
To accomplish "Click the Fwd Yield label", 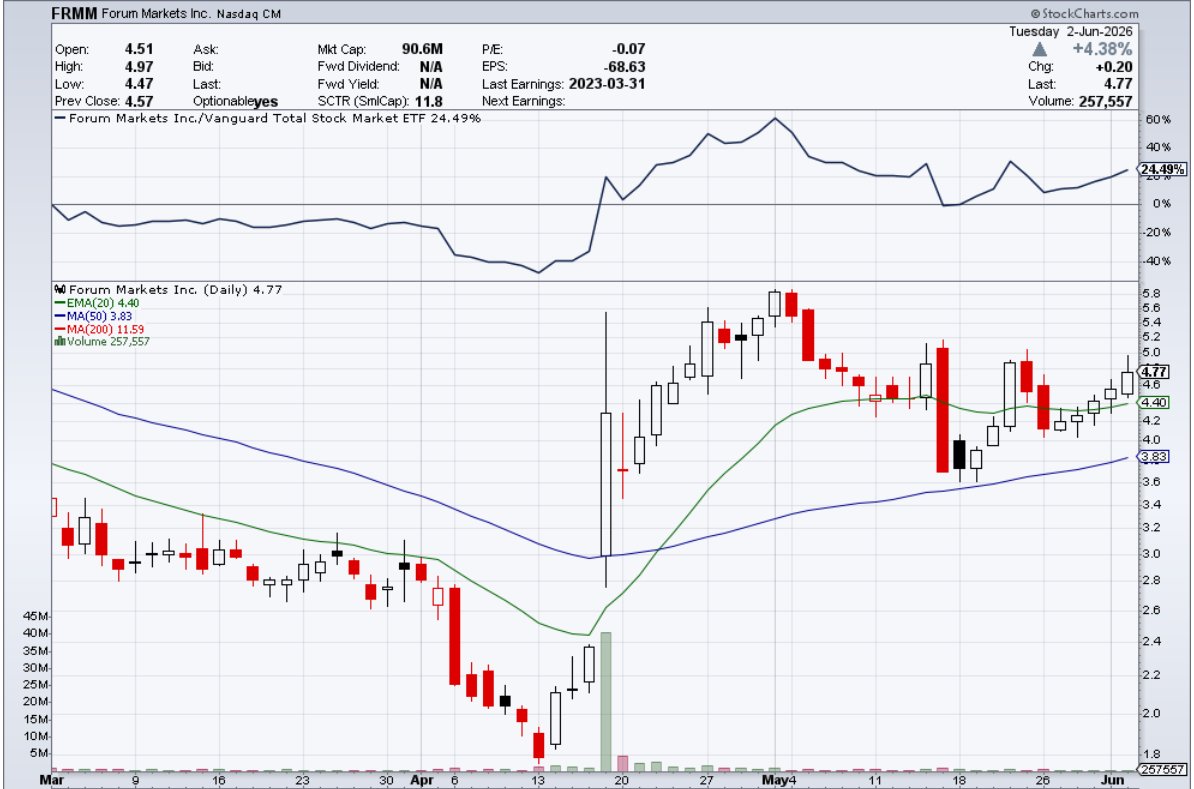I will pyautogui.click(x=348, y=85).
